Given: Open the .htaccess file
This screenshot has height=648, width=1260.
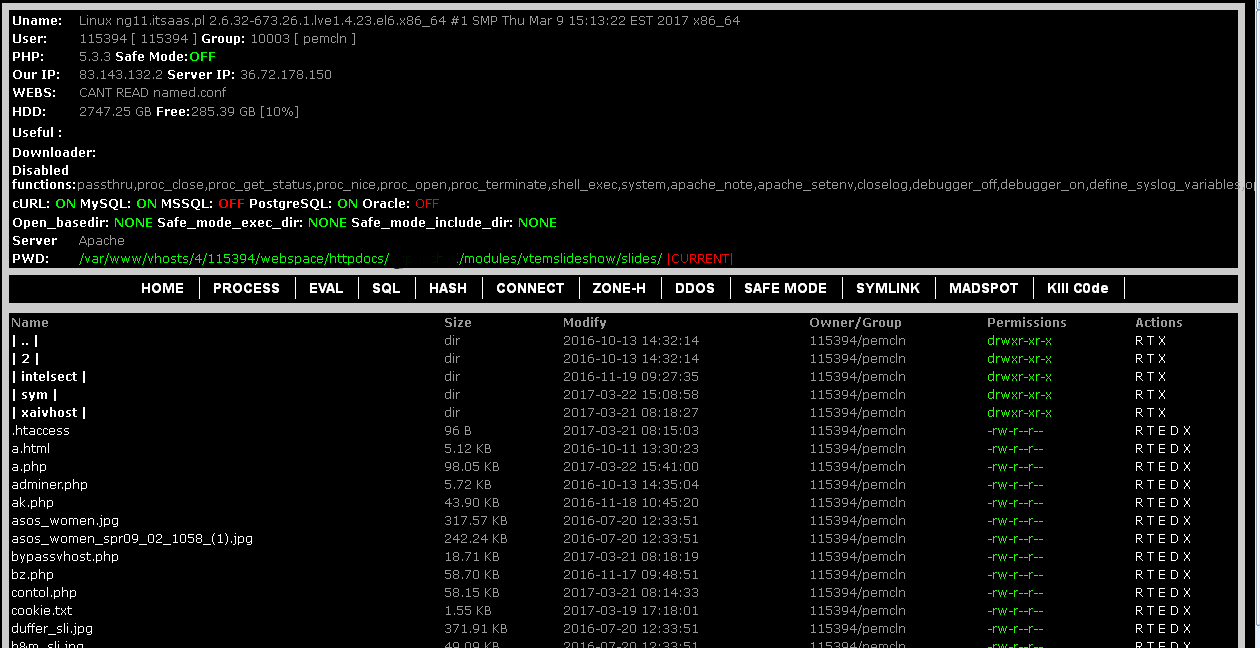Looking at the screenshot, I should tap(40, 430).
